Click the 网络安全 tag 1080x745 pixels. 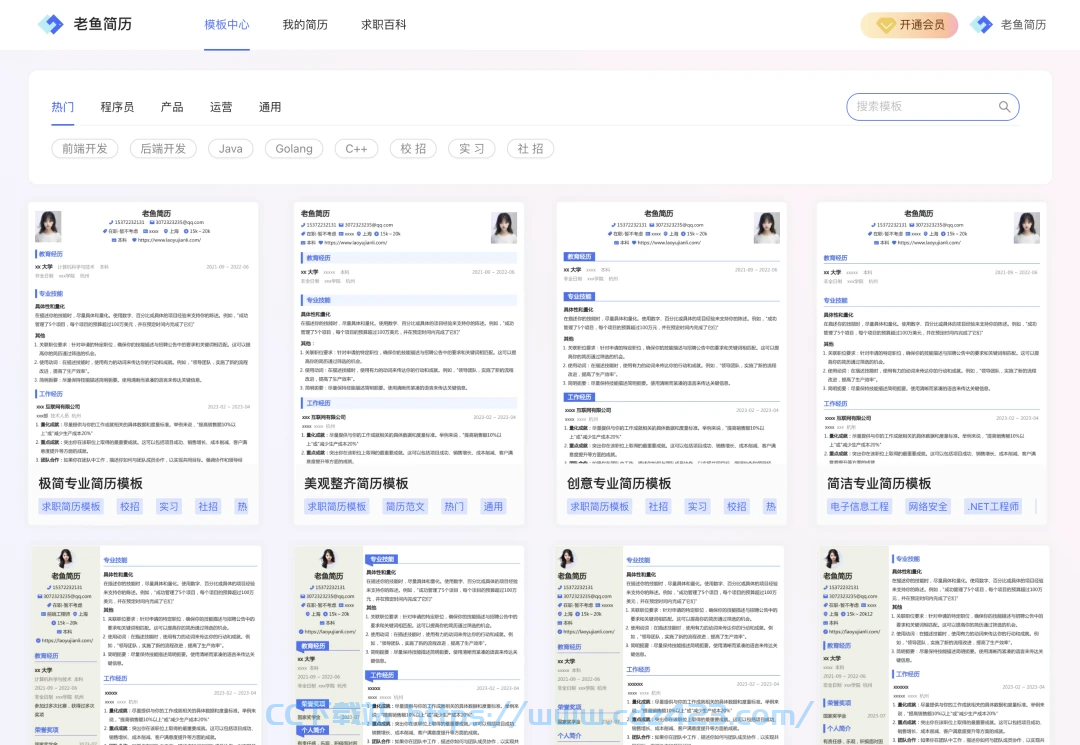(928, 507)
